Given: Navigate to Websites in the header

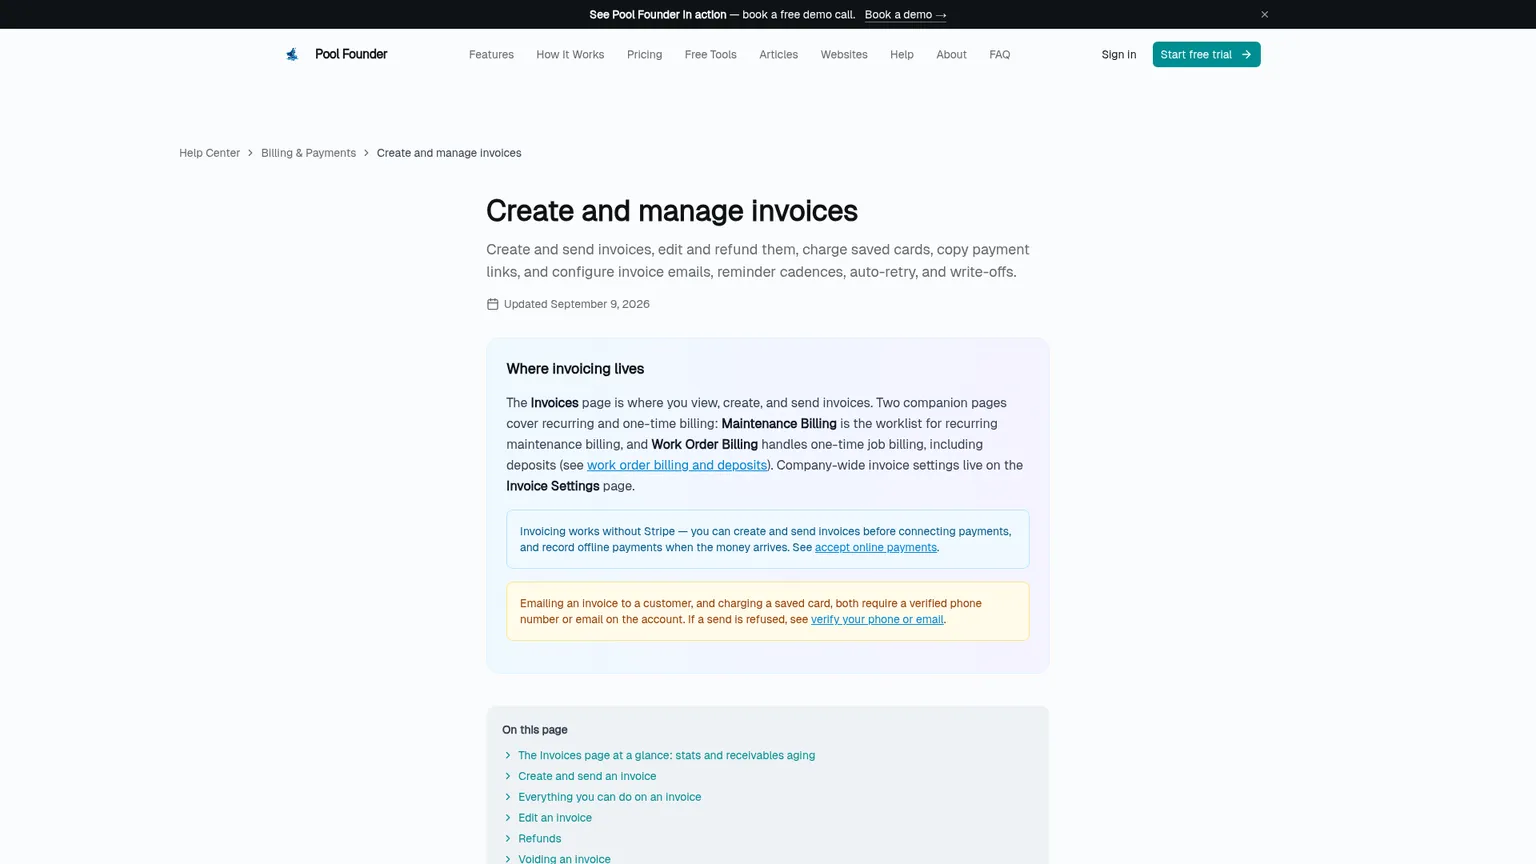Looking at the screenshot, I should click(844, 54).
